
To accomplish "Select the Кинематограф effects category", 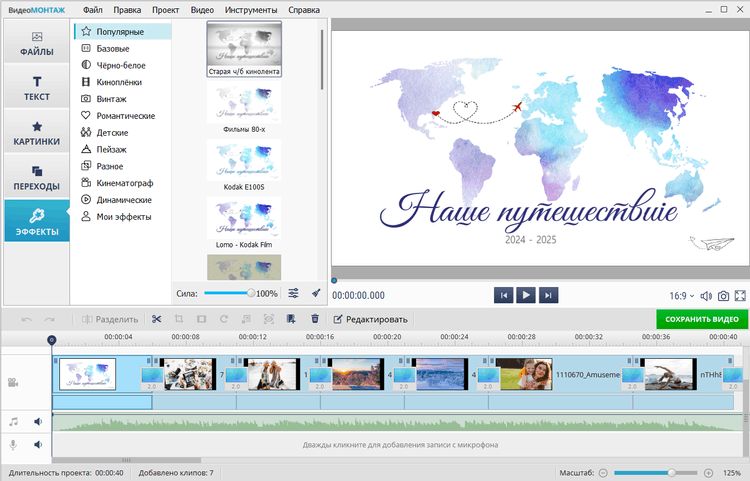I will point(125,183).
